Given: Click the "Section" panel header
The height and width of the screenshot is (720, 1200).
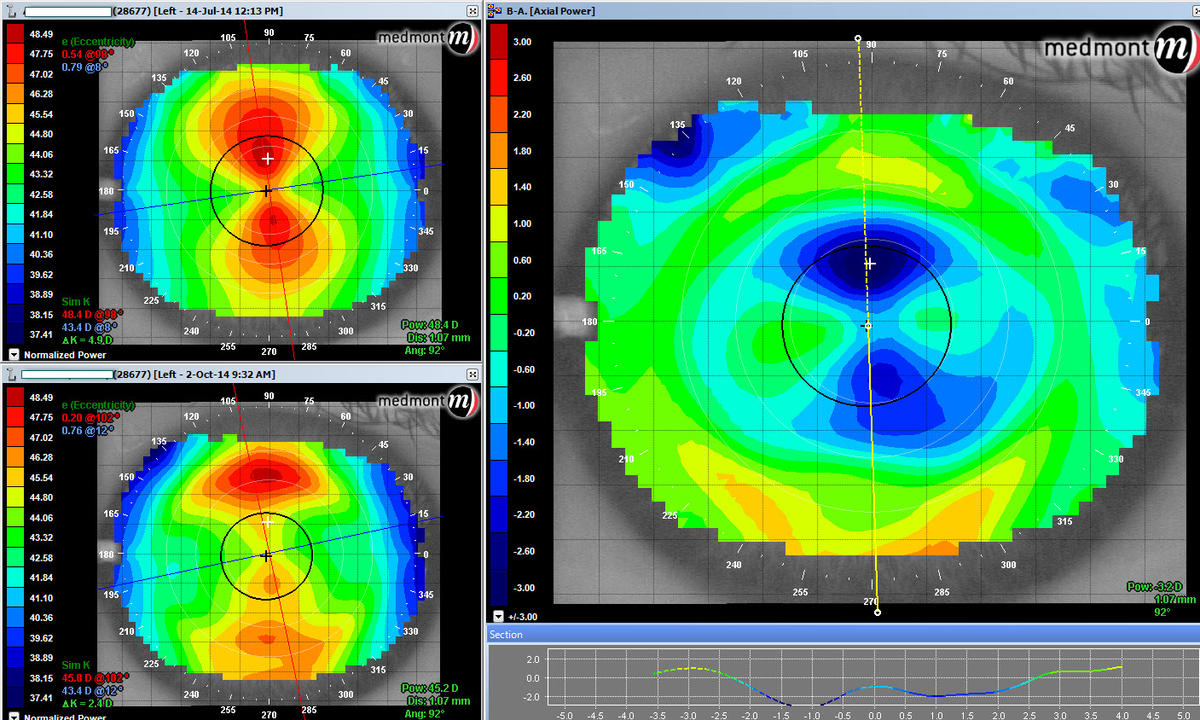Looking at the screenshot, I should pos(843,634).
